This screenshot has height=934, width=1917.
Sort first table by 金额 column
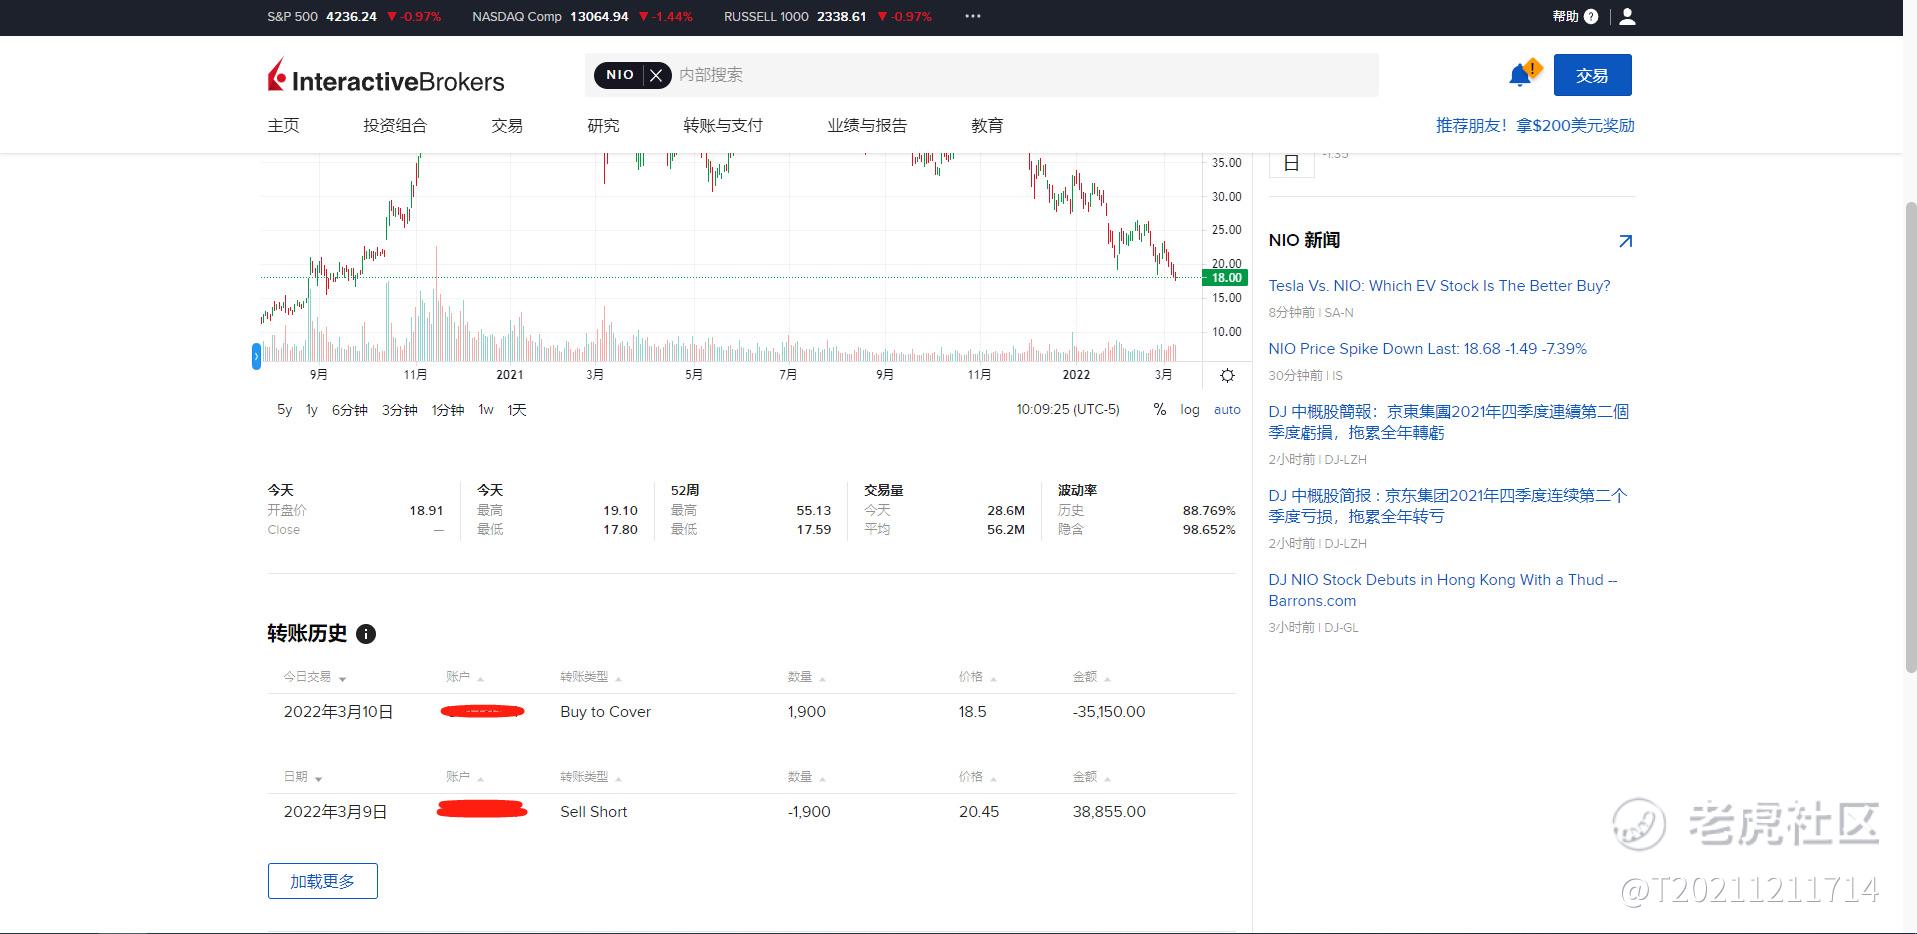point(1091,677)
